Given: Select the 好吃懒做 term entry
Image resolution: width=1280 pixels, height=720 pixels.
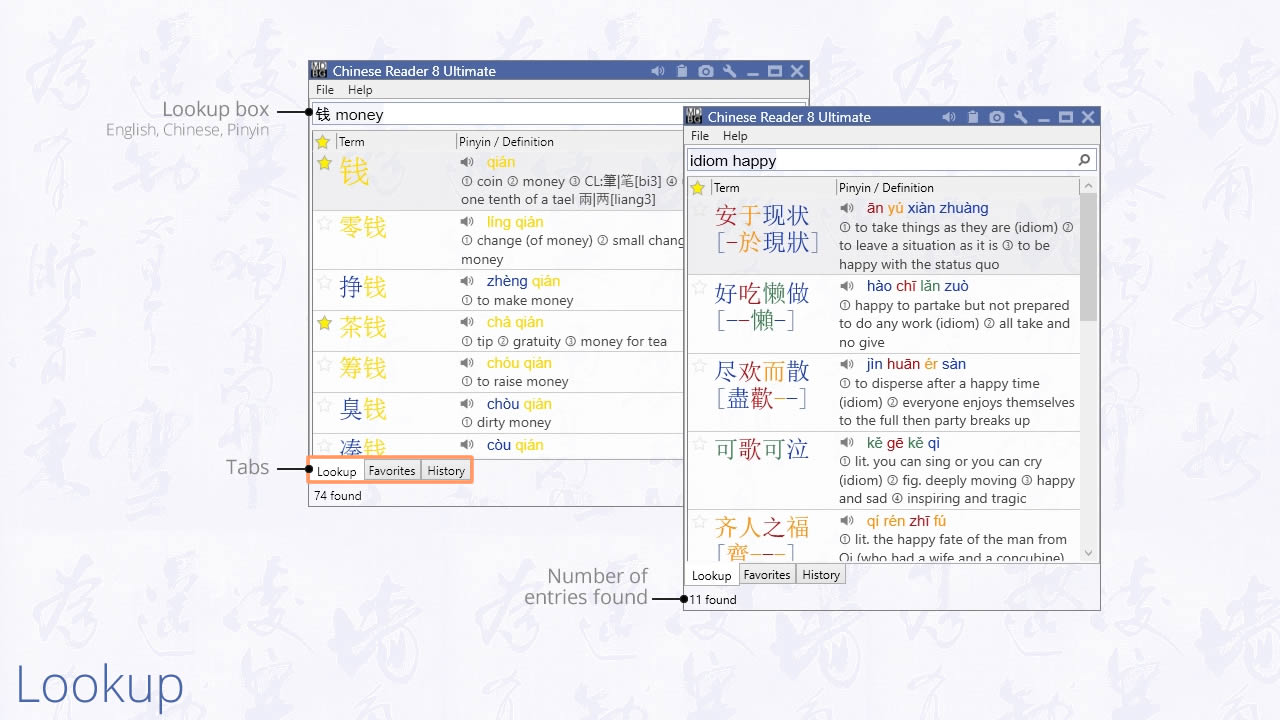Looking at the screenshot, I should point(762,306).
